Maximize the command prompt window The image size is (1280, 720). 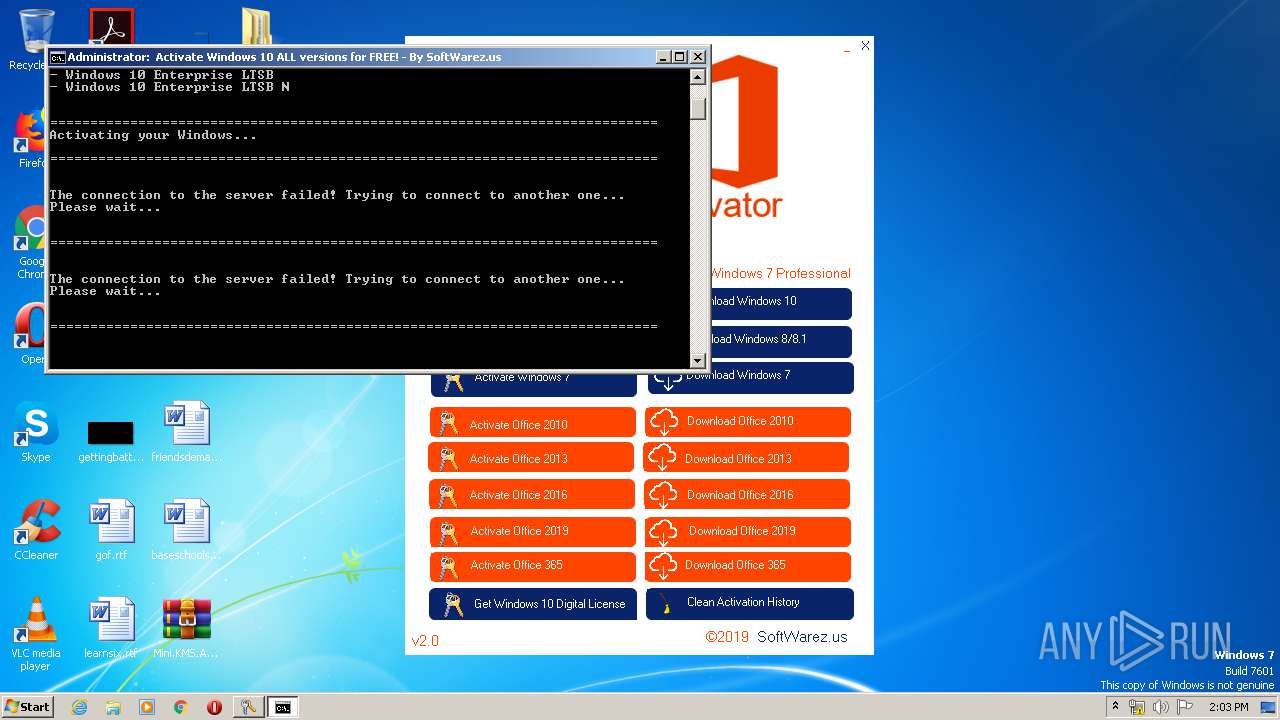pos(680,57)
